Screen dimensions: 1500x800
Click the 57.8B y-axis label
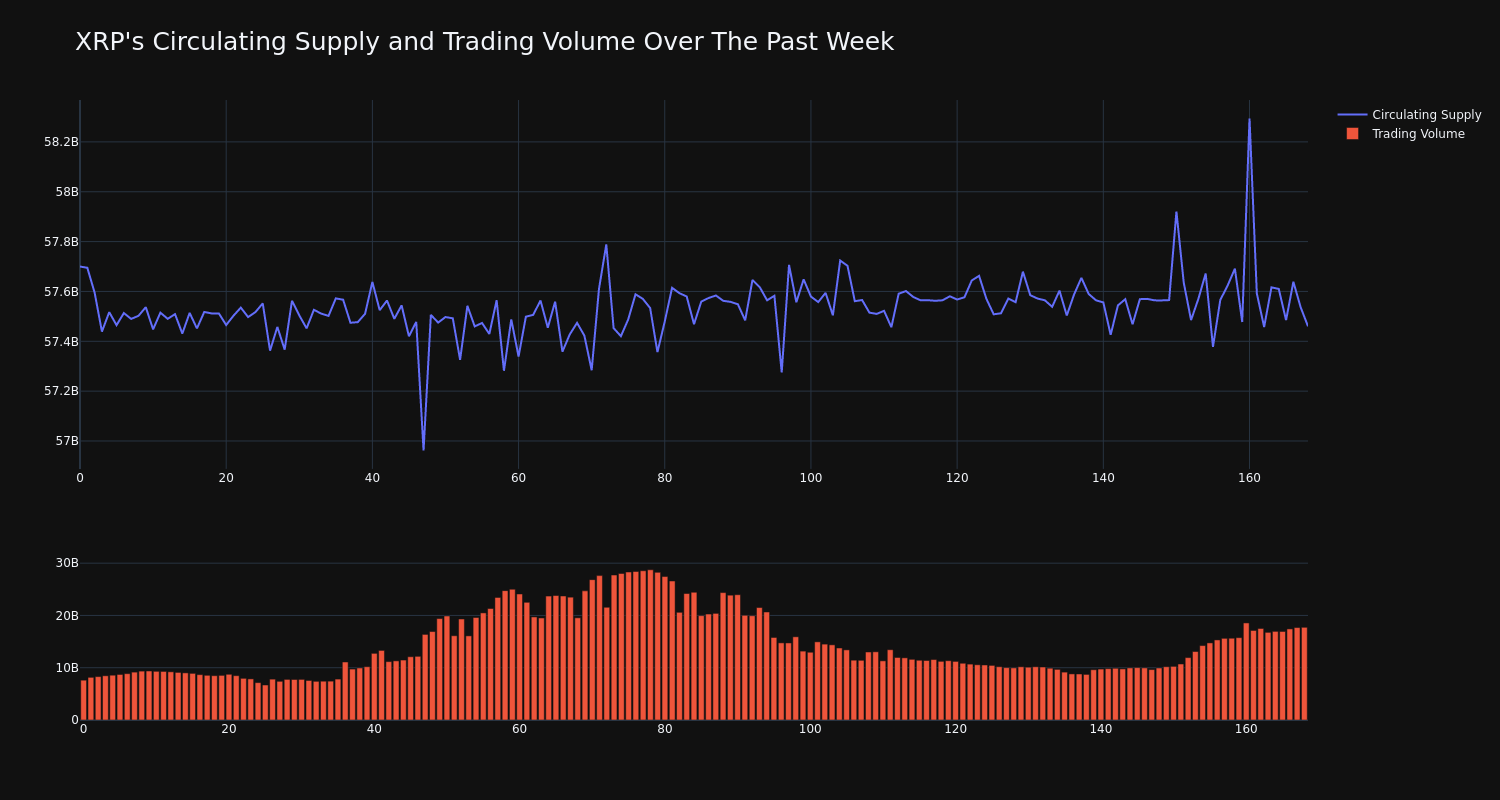pos(61,242)
